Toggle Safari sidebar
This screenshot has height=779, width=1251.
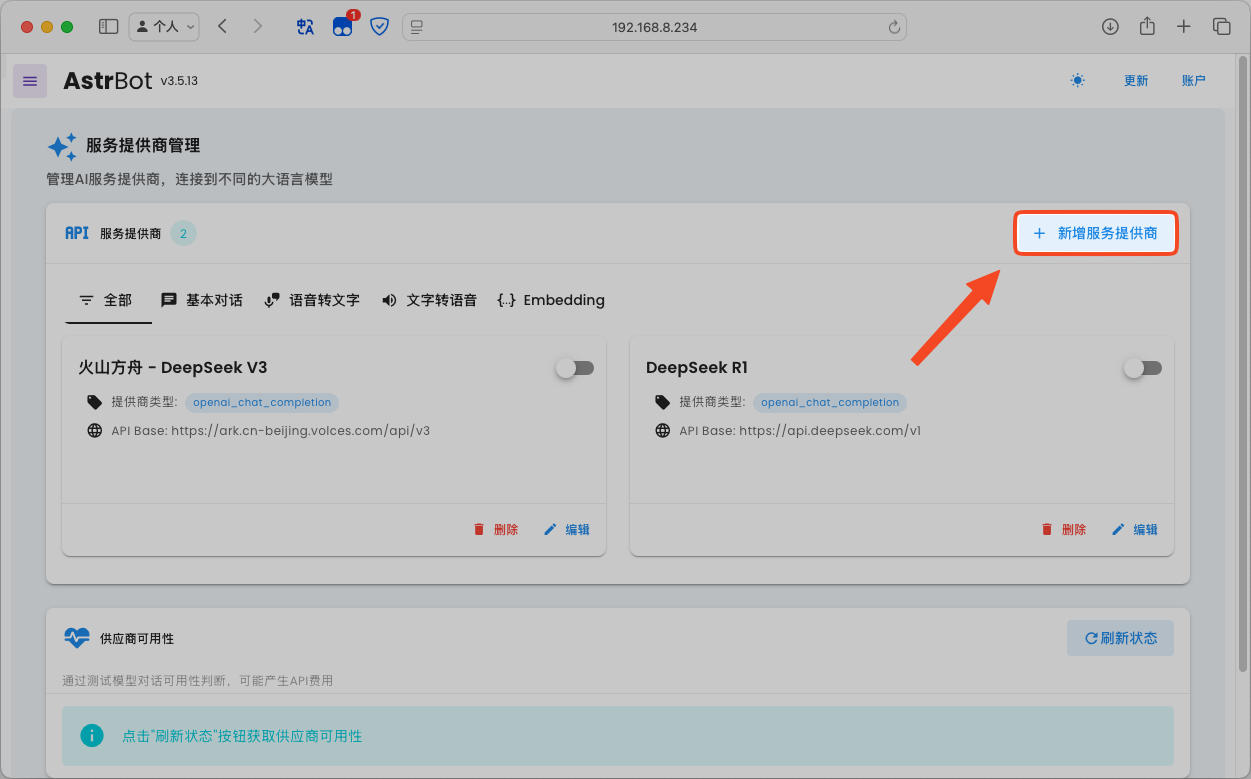coord(109,27)
